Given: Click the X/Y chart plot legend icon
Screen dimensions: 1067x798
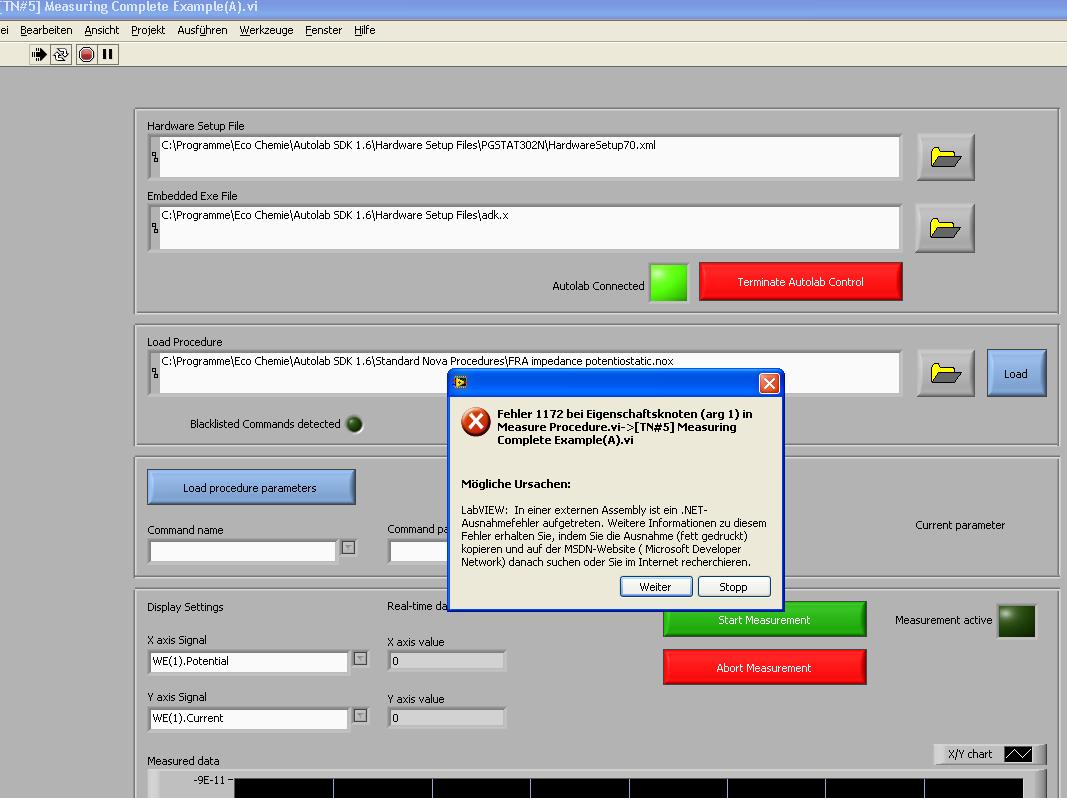Looking at the screenshot, I should (x=1018, y=754).
